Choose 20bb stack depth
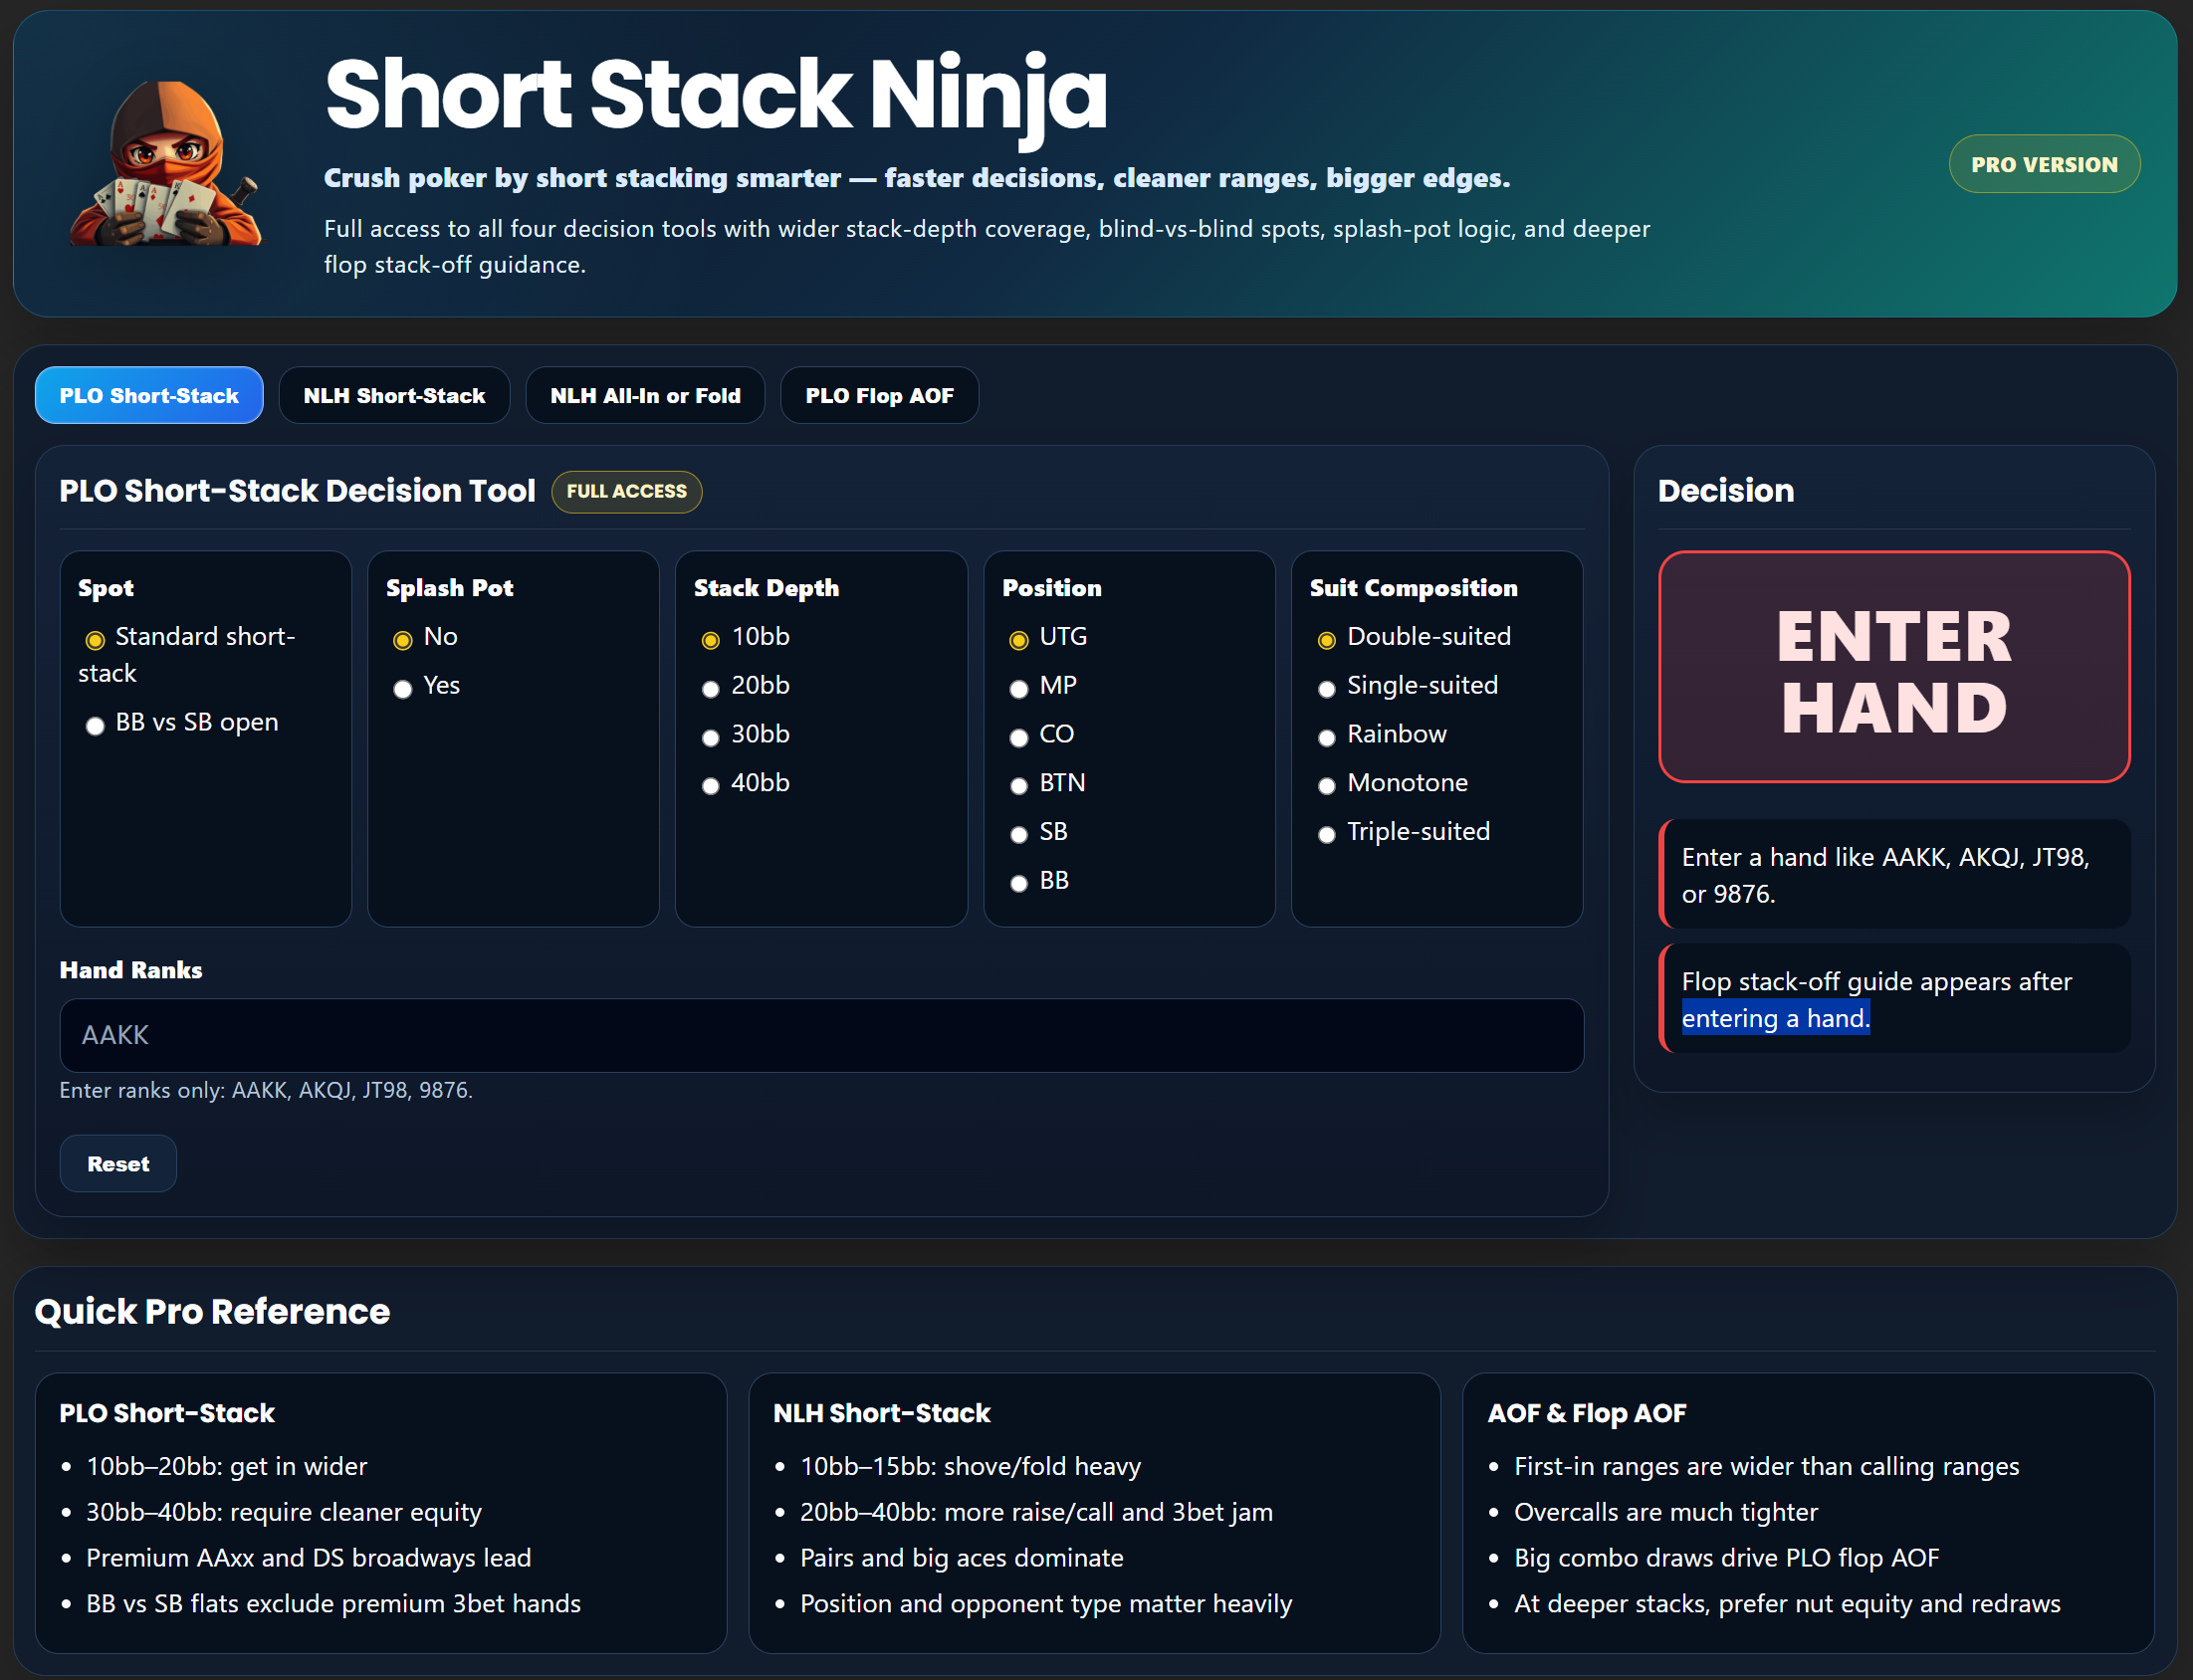This screenshot has height=1680, width=2193. (x=711, y=689)
